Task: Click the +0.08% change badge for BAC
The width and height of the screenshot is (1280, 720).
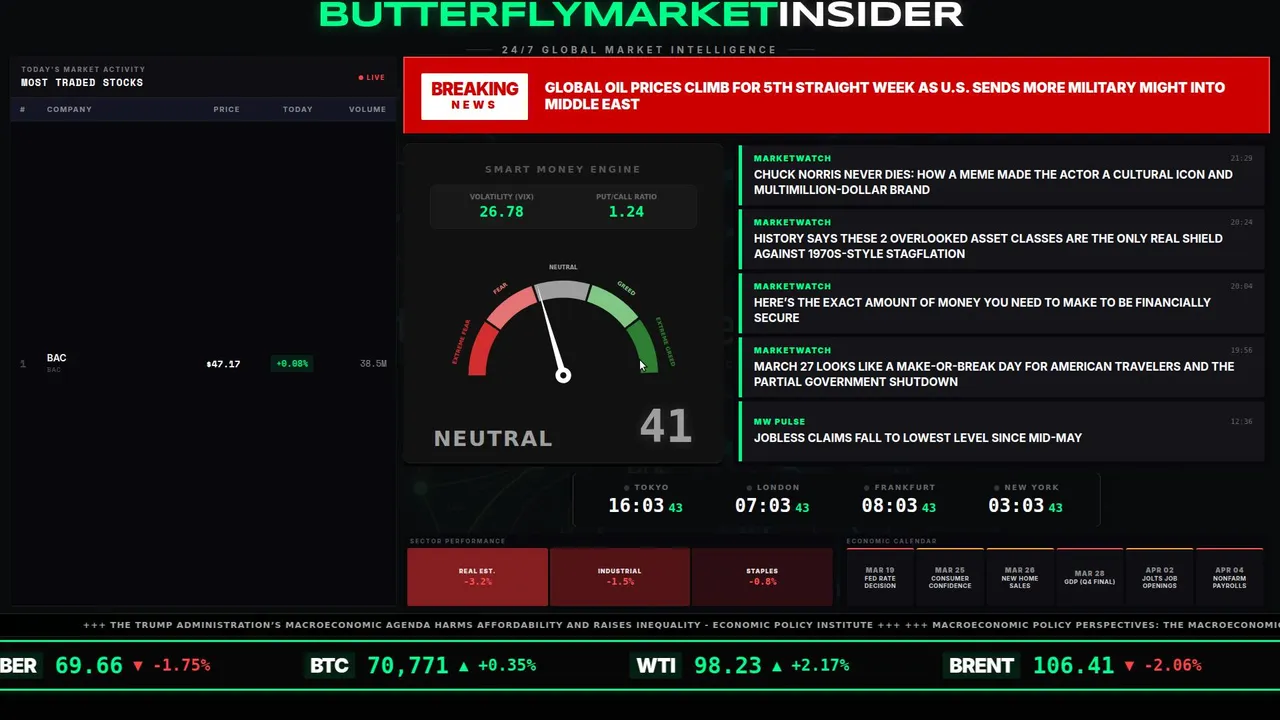Action: pos(292,364)
